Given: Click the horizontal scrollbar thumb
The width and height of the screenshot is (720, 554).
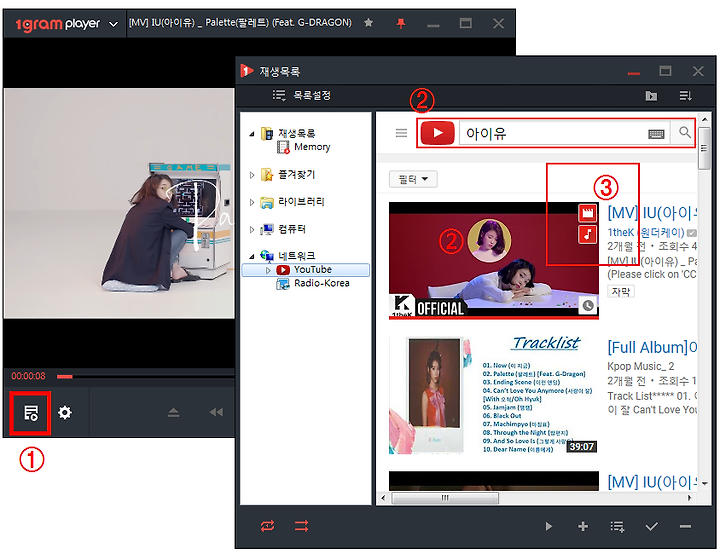Looking at the screenshot, I should click(445, 498).
